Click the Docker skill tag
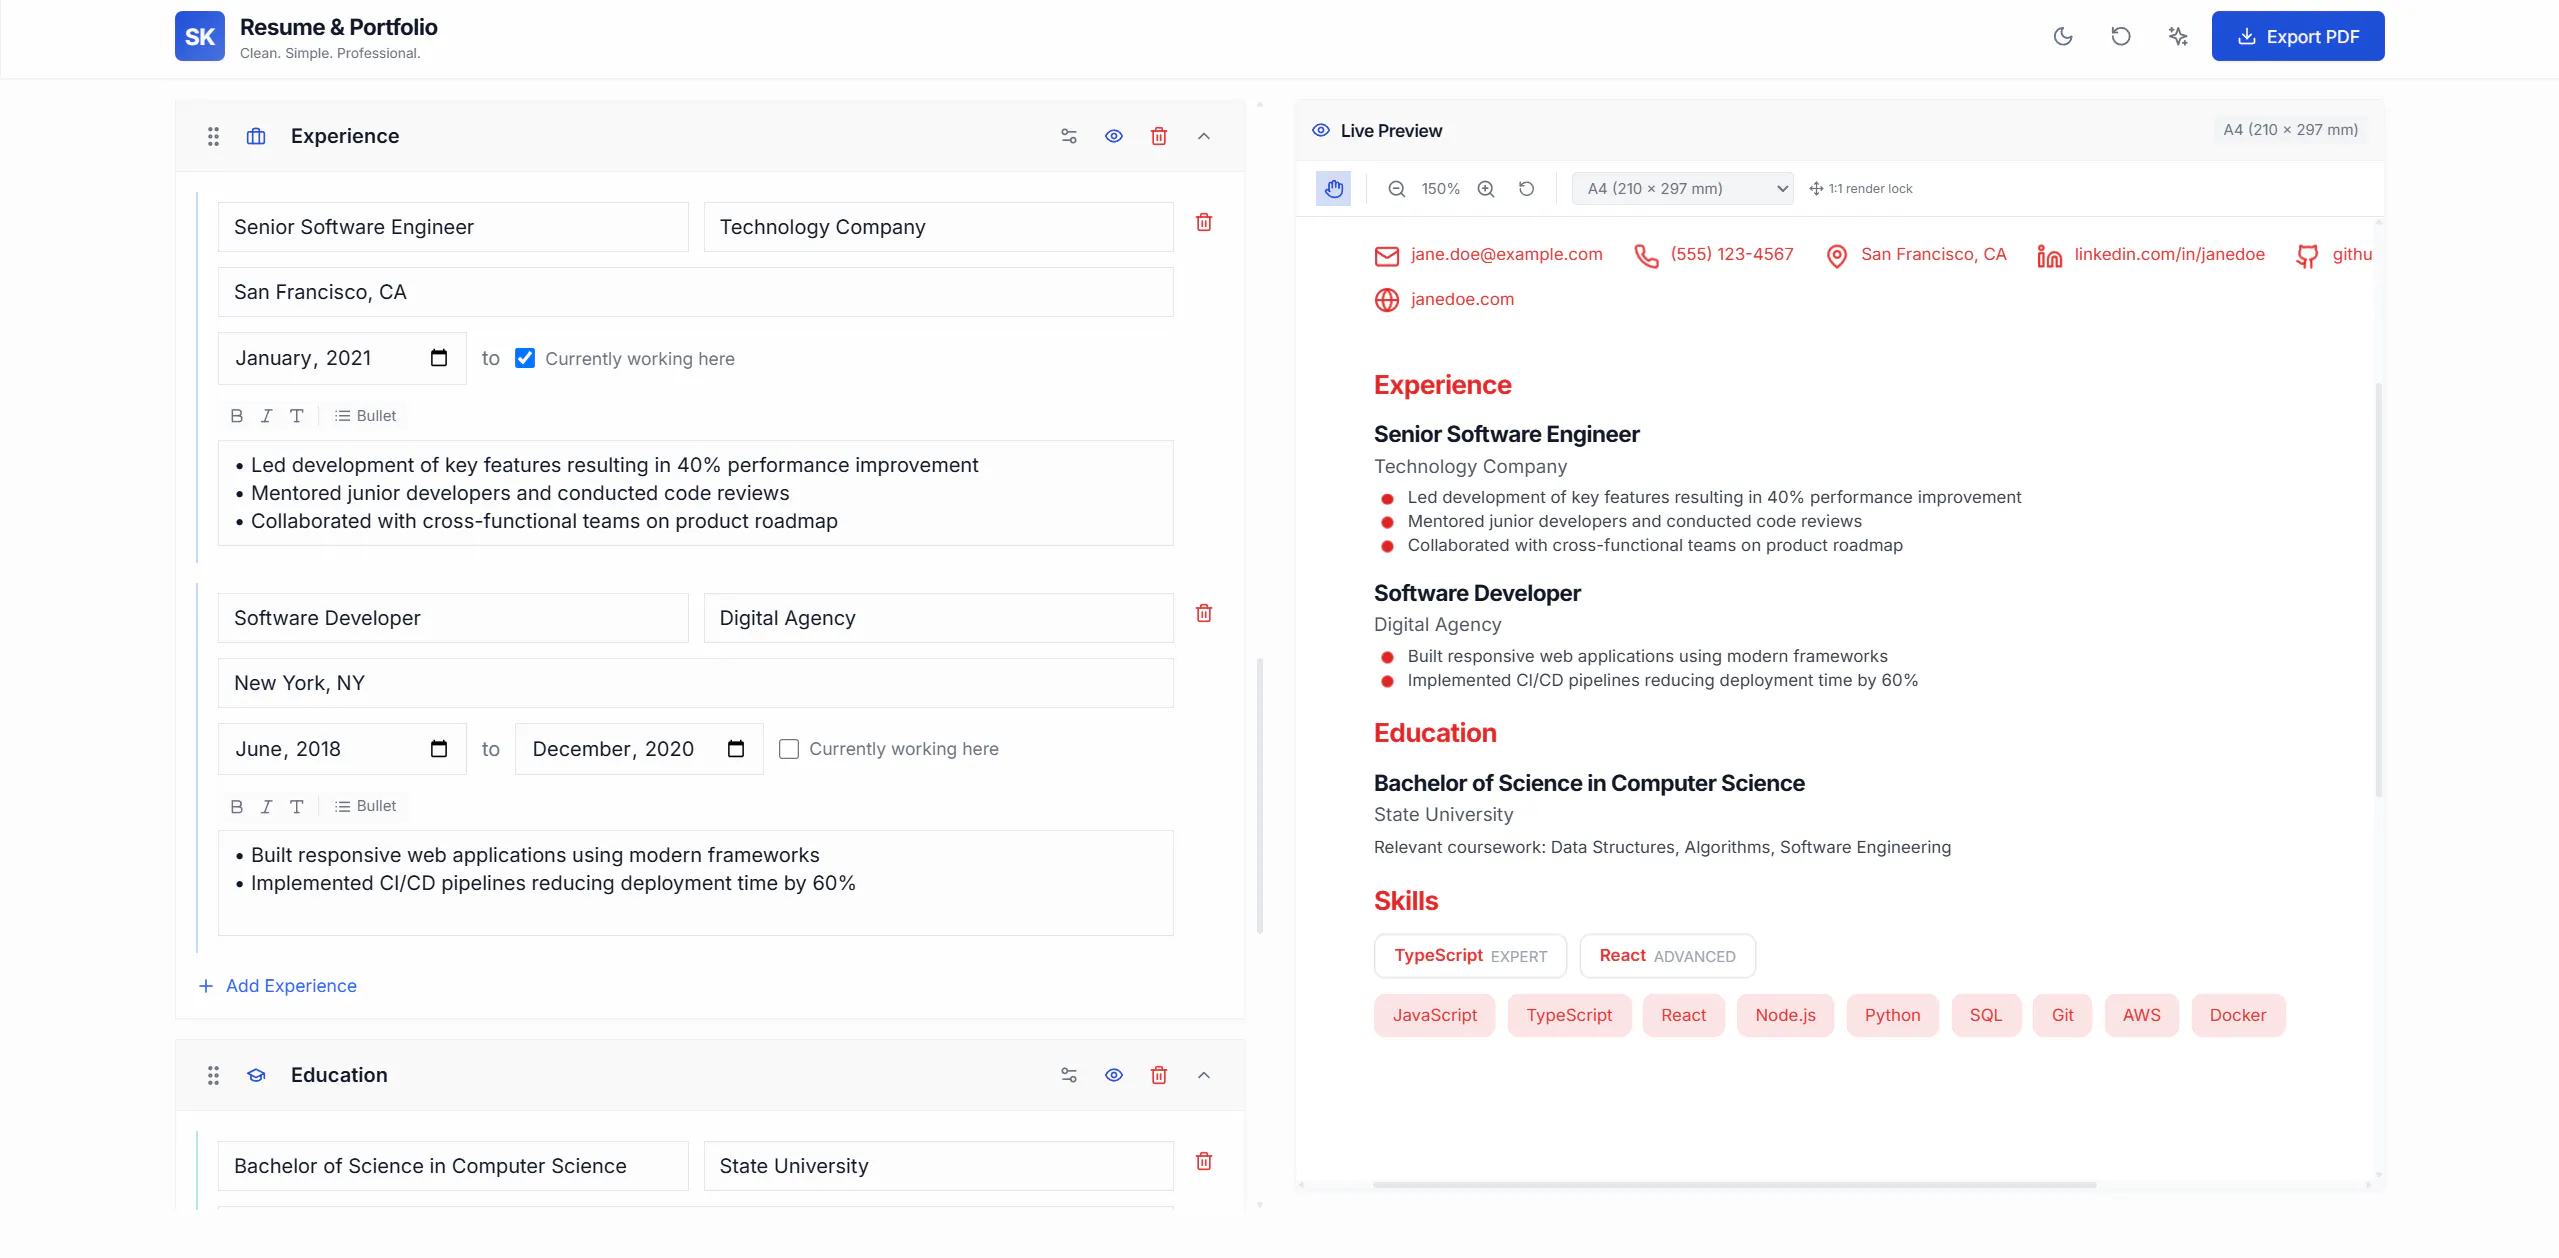Screen dimensions: 2559x1258 tap(2237, 1016)
